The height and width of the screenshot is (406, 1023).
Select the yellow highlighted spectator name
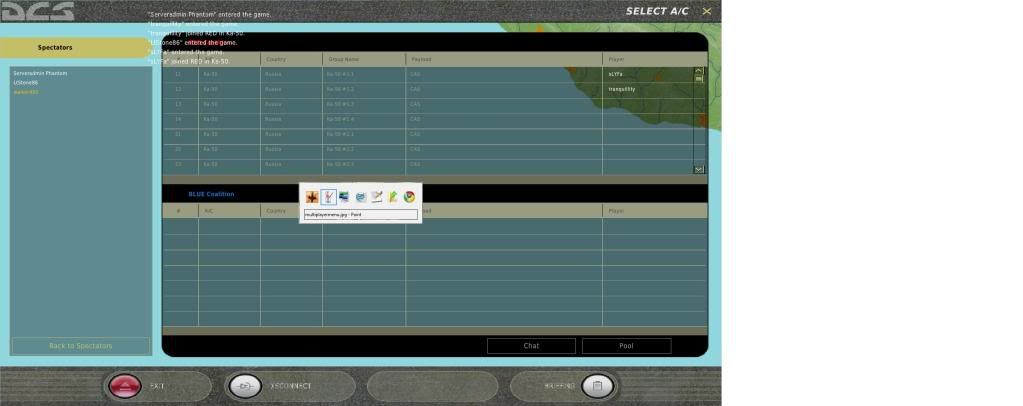(x=25, y=92)
